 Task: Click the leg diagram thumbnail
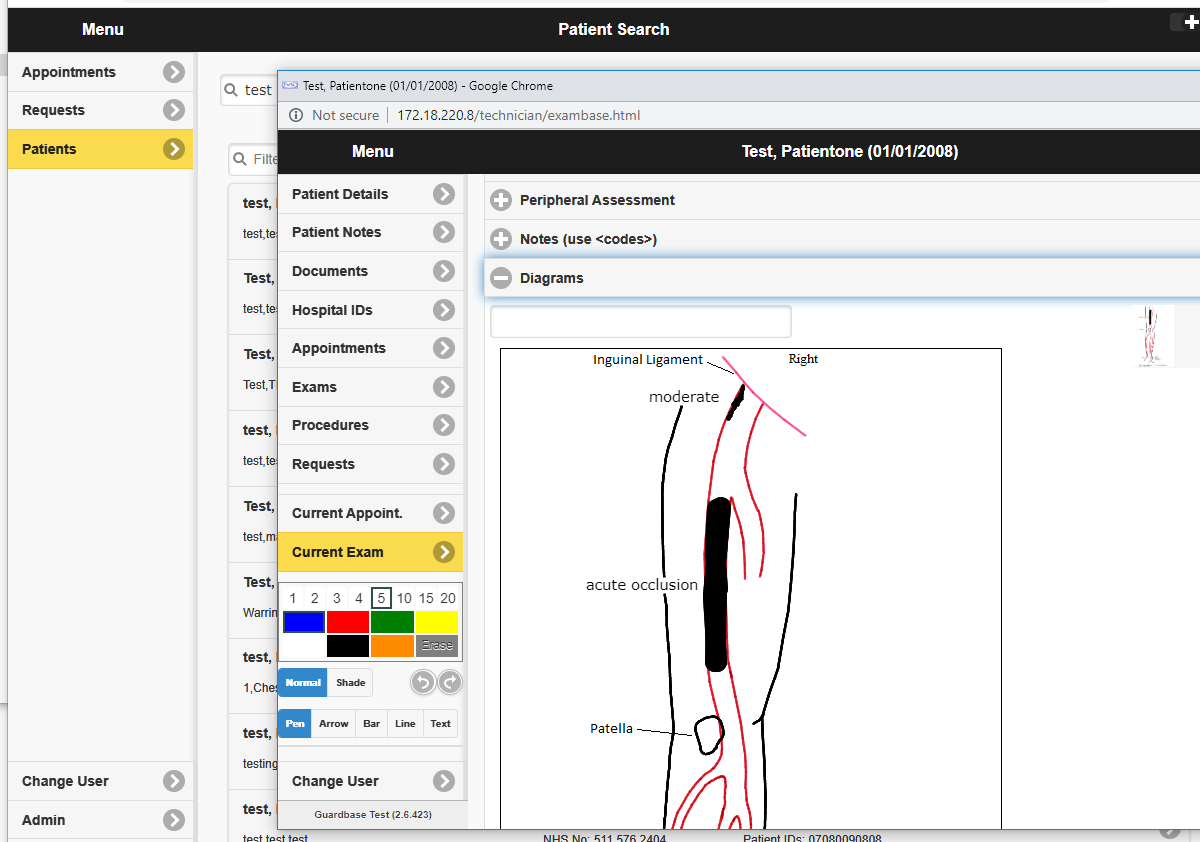pyautogui.click(x=1155, y=337)
